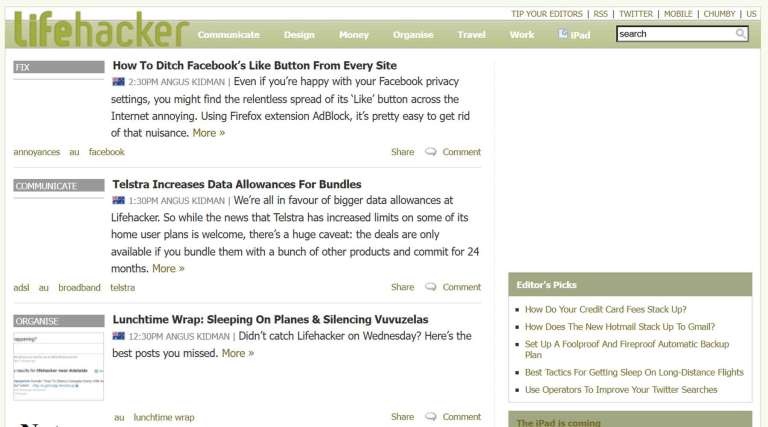Open the Money navigation menu
Viewport: 768px width, 427px height.
[354, 35]
